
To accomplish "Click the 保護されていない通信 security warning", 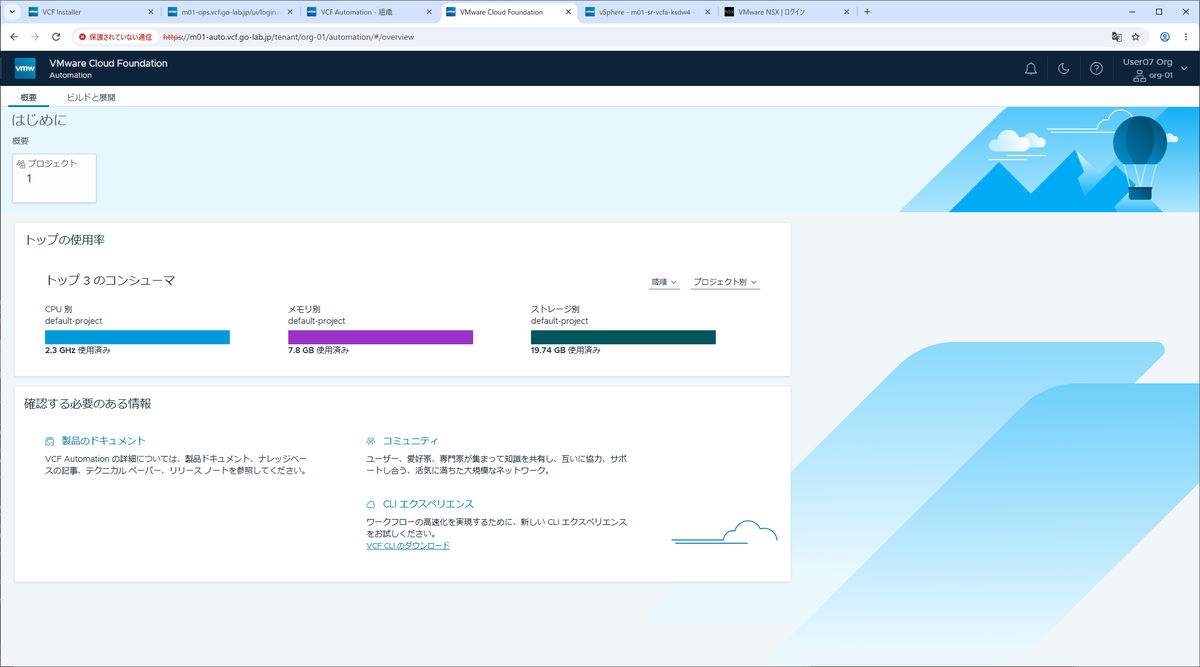I will pyautogui.click(x=115, y=36).
